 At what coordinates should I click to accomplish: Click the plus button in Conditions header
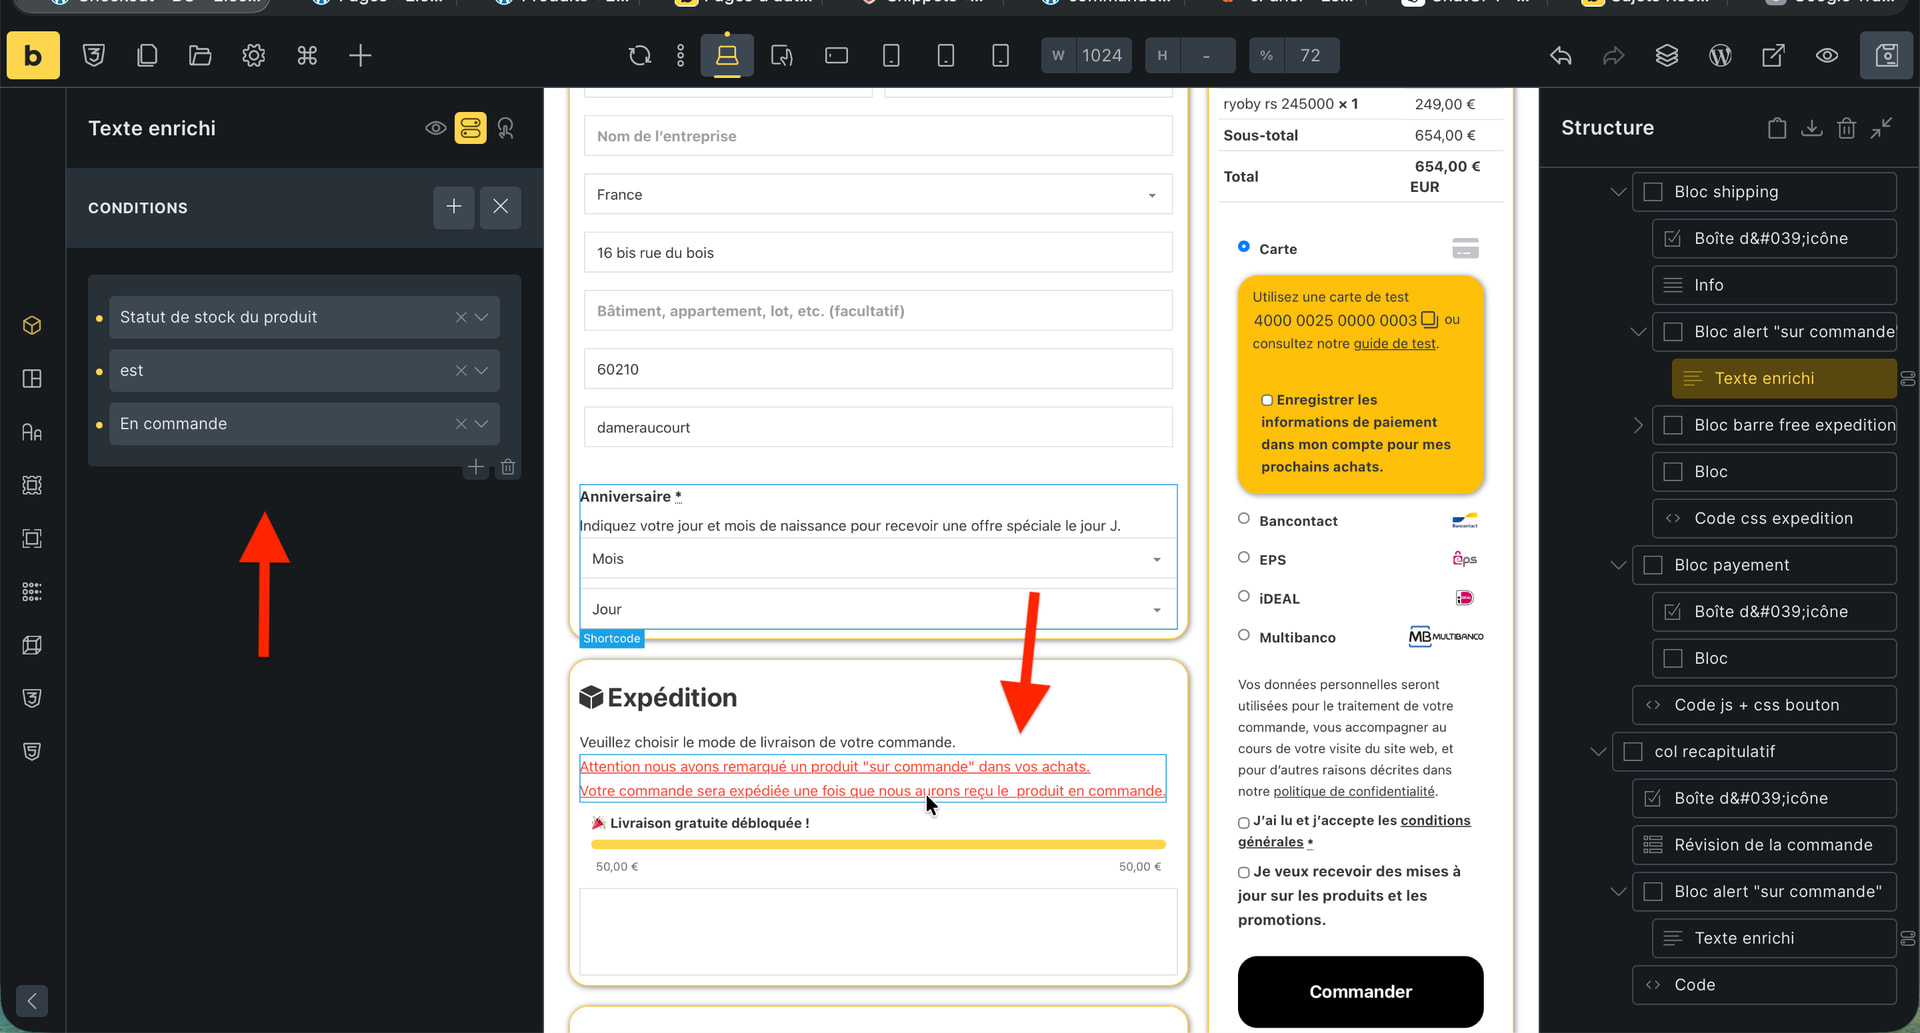453,207
